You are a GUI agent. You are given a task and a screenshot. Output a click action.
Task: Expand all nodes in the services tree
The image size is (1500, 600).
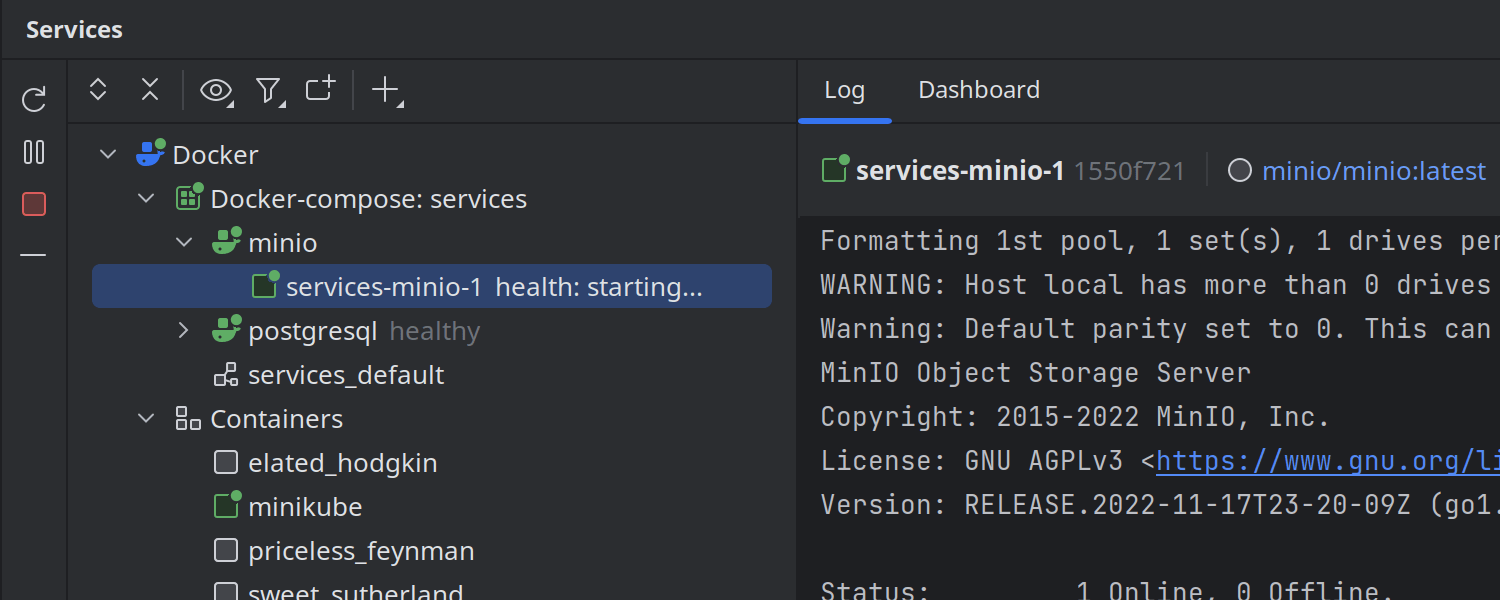pyautogui.click(x=98, y=90)
